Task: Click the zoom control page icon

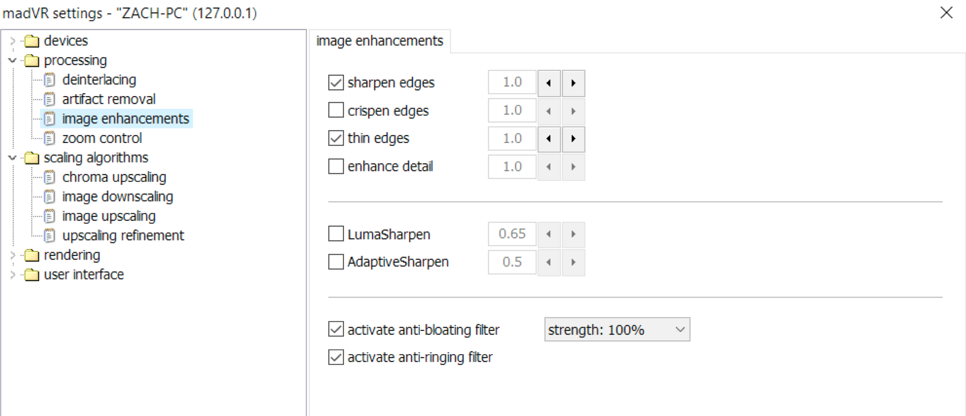Action: click(50, 138)
